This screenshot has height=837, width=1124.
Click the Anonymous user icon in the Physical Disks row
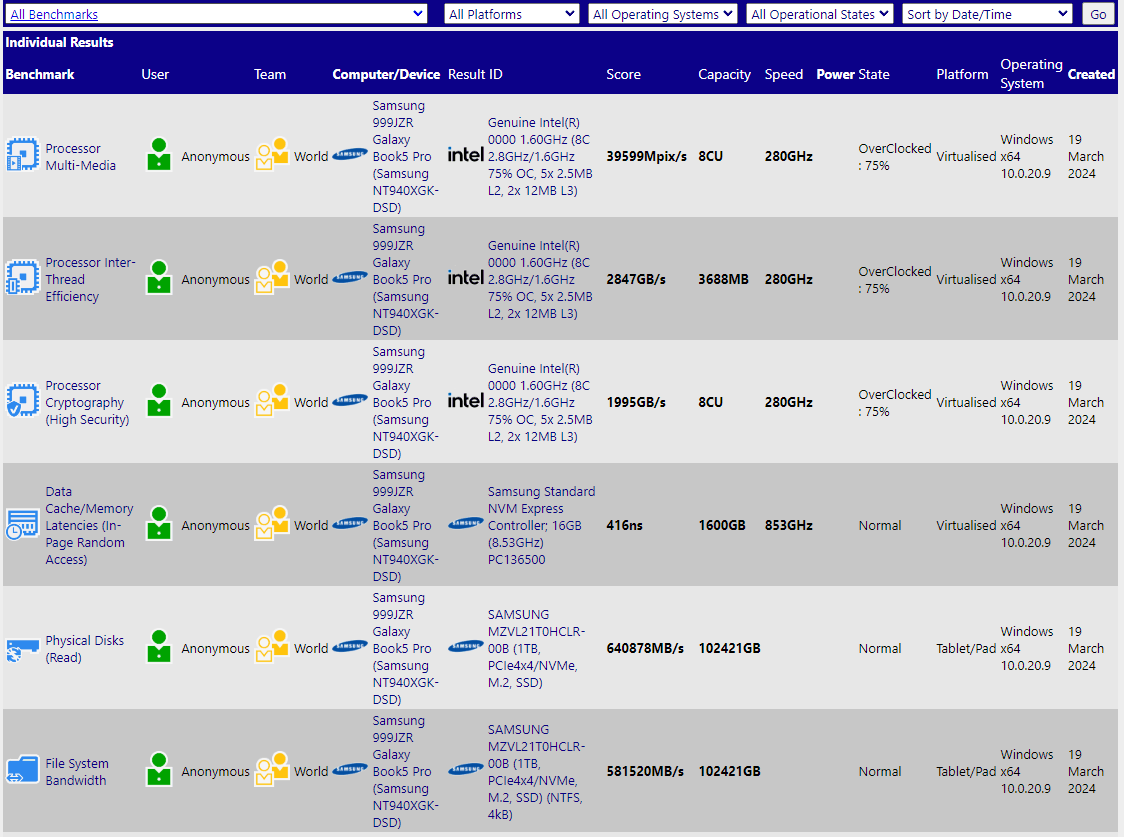click(x=158, y=648)
